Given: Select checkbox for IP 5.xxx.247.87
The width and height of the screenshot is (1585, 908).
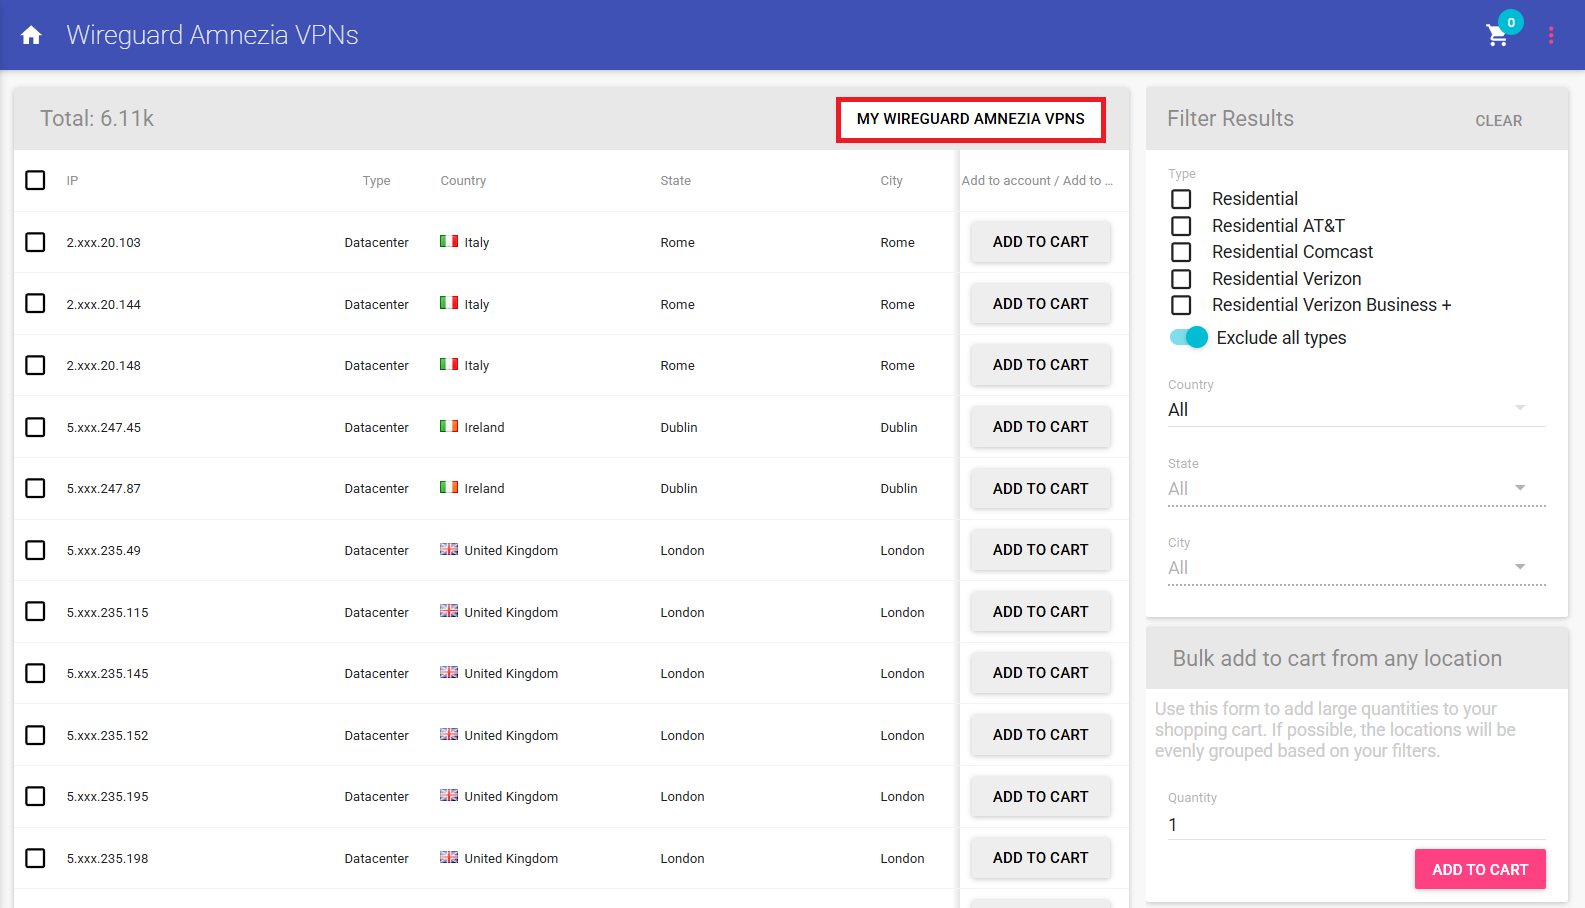Looking at the screenshot, I should click(35, 488).
